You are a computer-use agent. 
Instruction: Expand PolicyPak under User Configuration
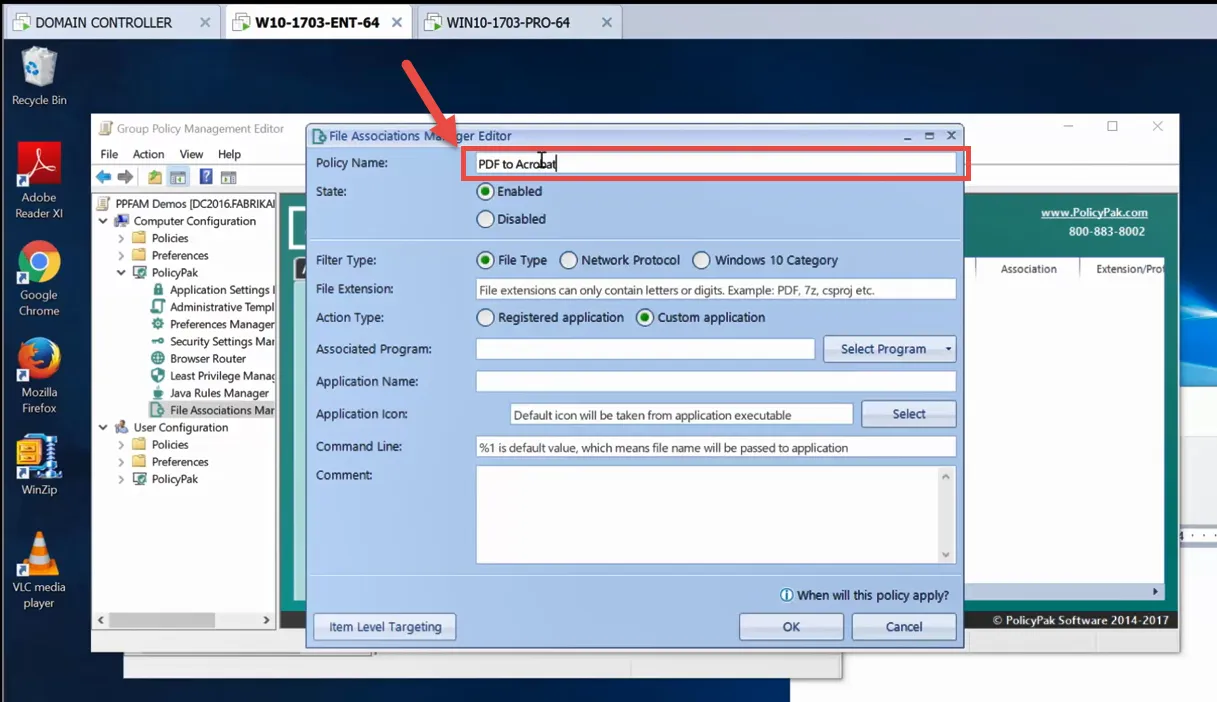pyautogui.click(x=121, y=479)
